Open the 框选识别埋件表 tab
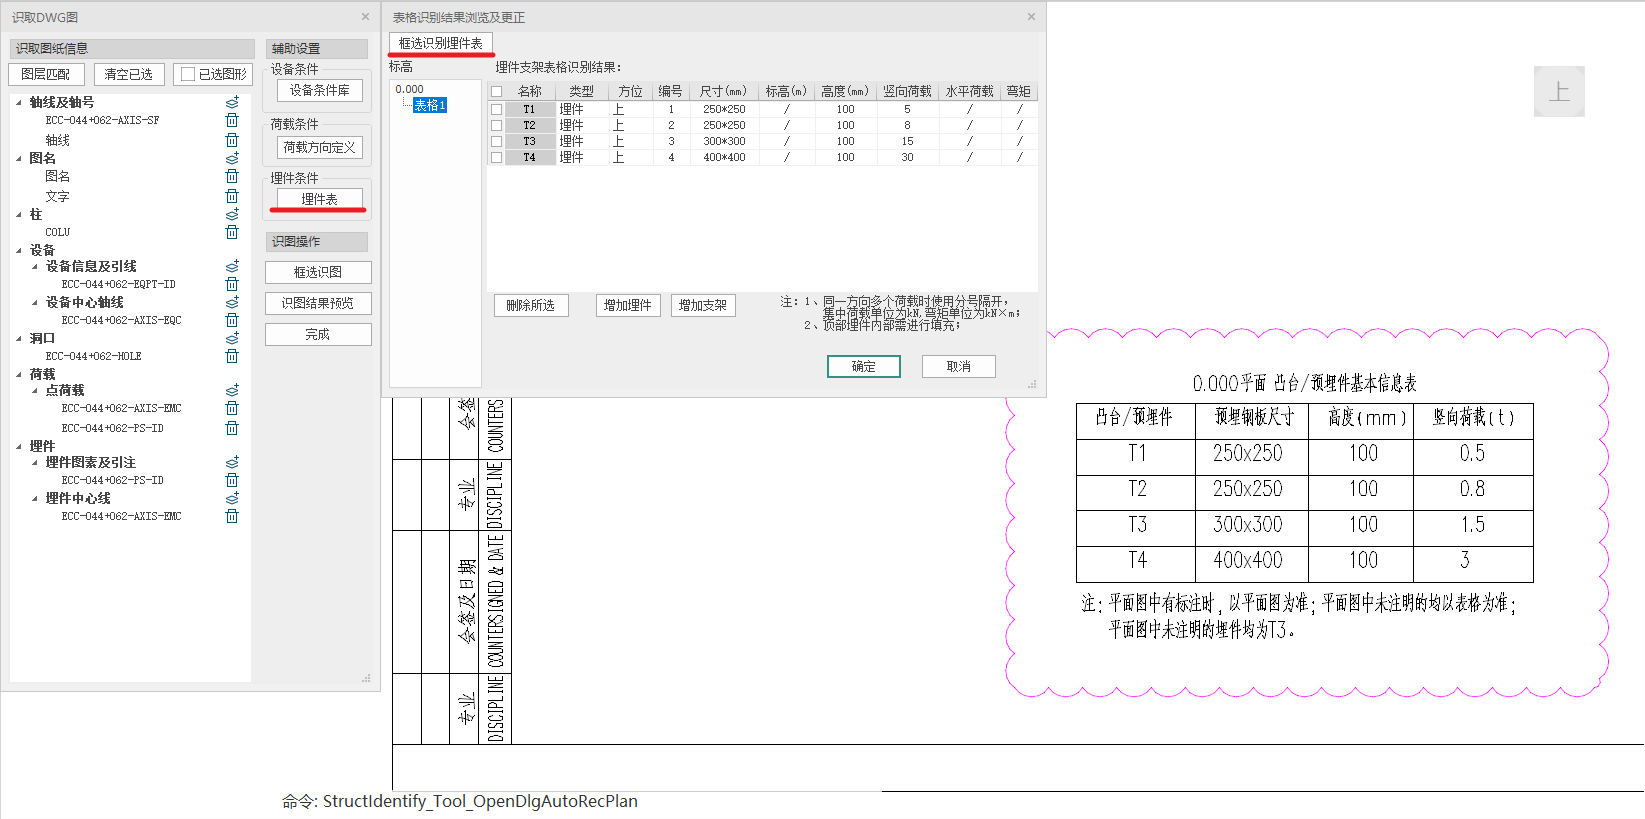1645x819 pixels. click(440, 43)
